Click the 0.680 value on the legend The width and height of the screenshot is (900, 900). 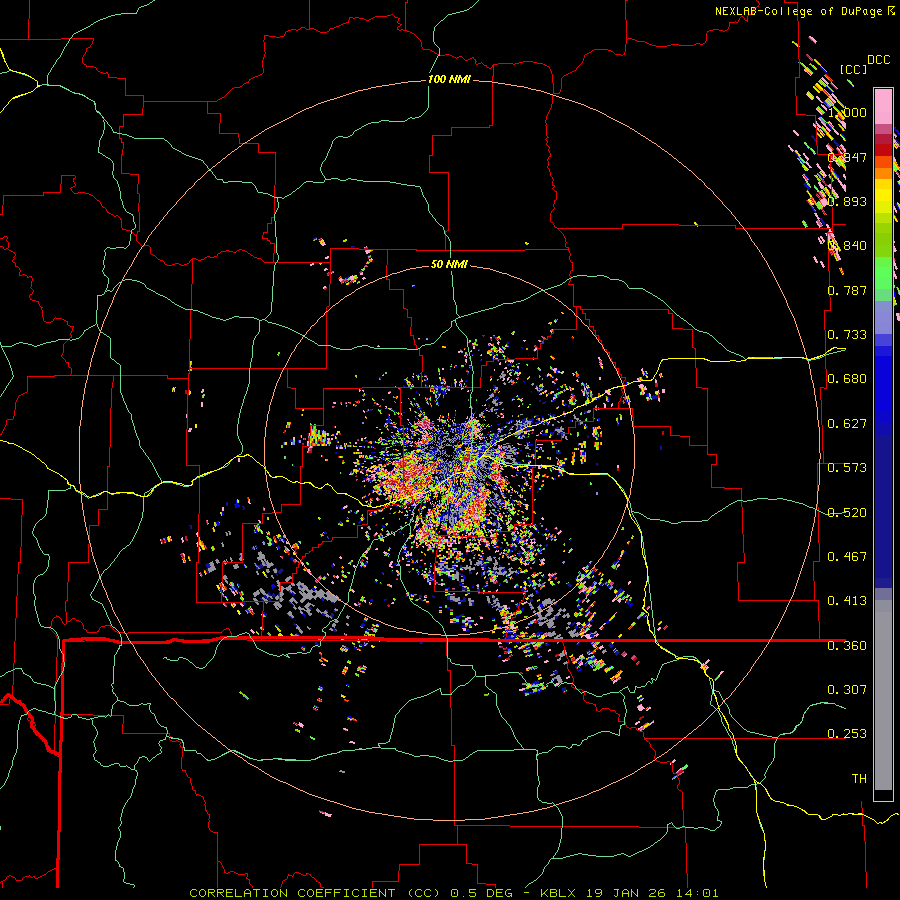tap(847, 379)
